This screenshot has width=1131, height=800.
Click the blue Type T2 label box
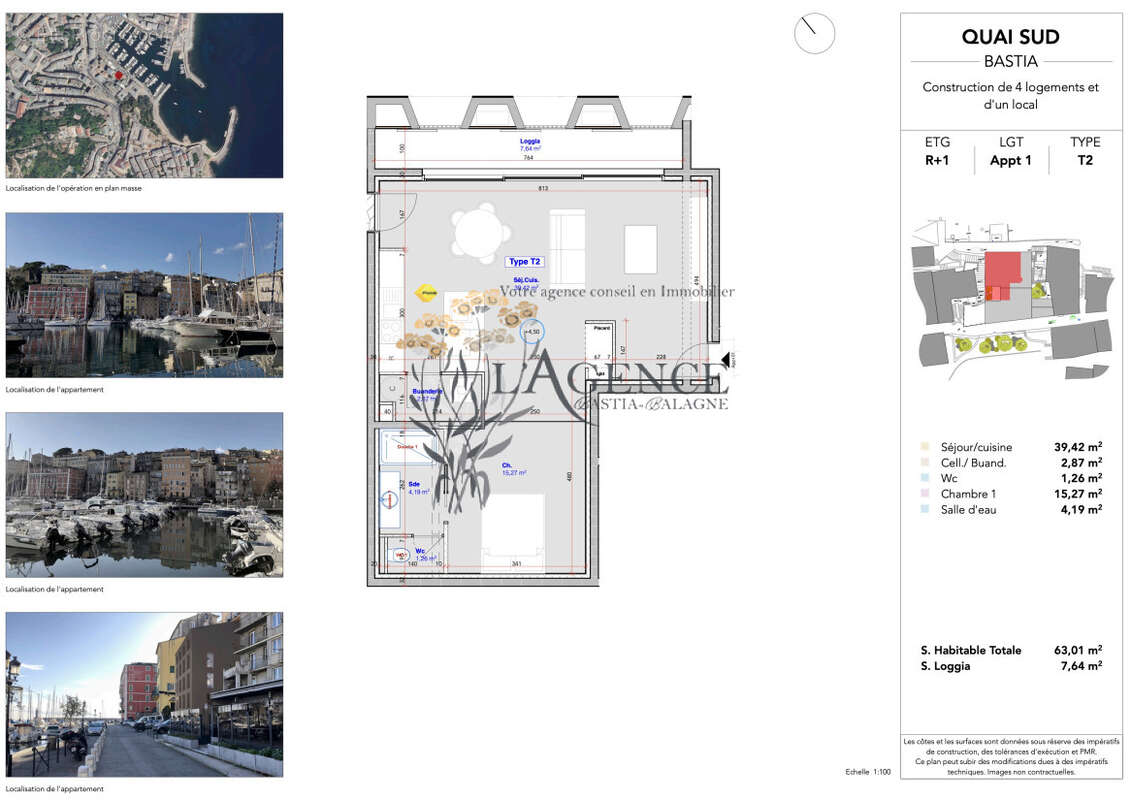point(524,261)
